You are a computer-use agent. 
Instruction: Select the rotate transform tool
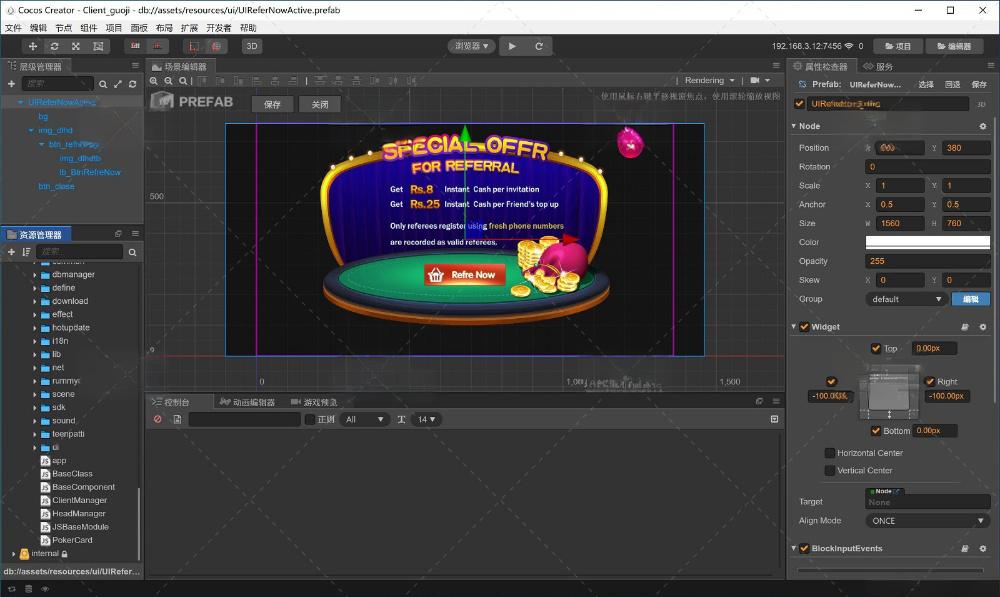pyautogui.click(x=54, y=46)
